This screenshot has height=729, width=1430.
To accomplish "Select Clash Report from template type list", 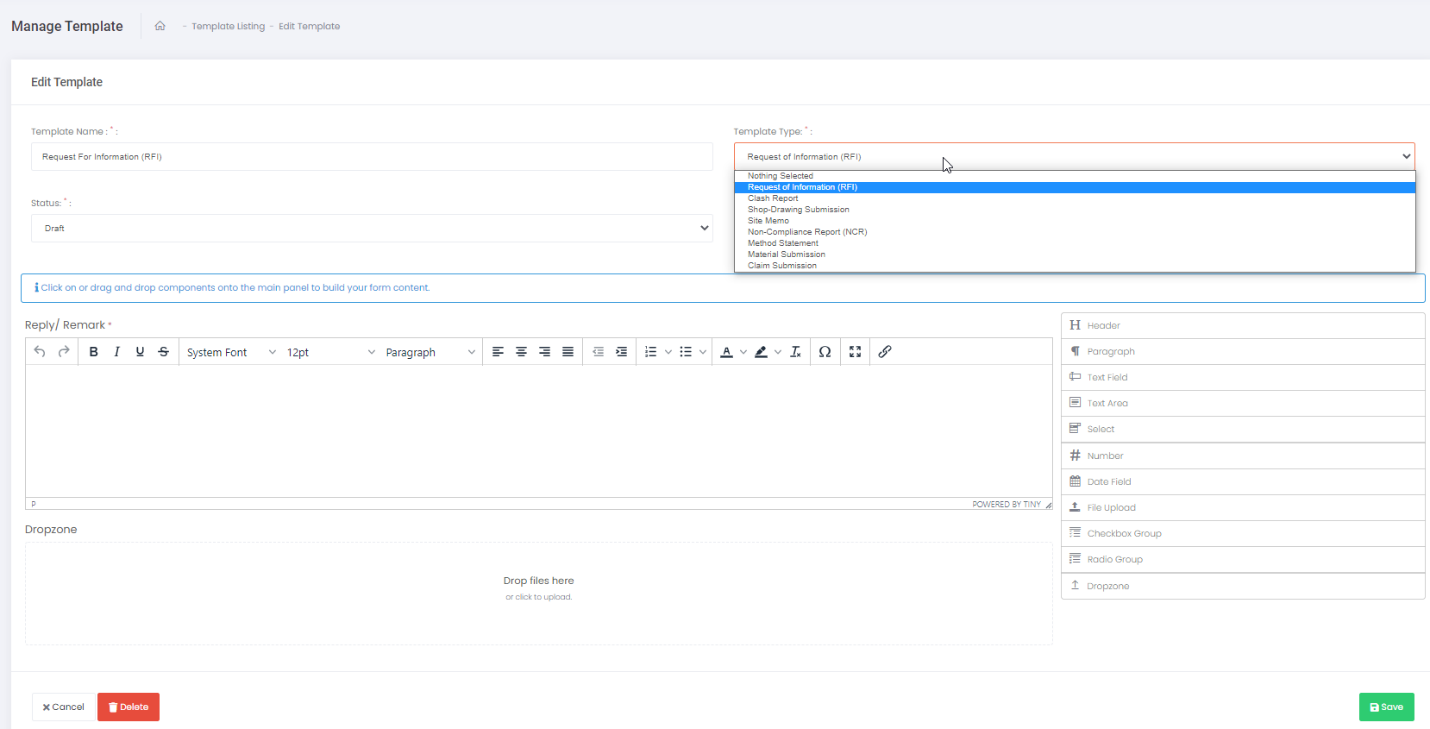I will coord(773,198).
